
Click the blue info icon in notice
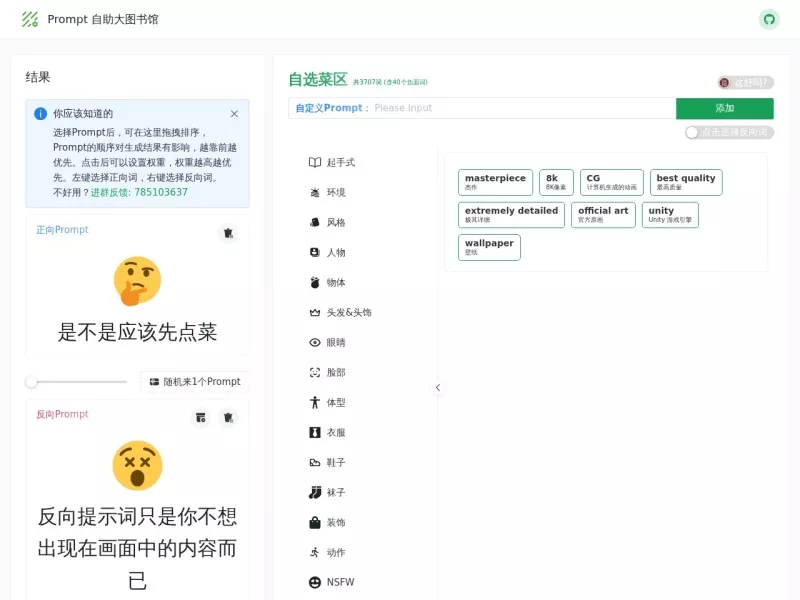click(40, 114)
